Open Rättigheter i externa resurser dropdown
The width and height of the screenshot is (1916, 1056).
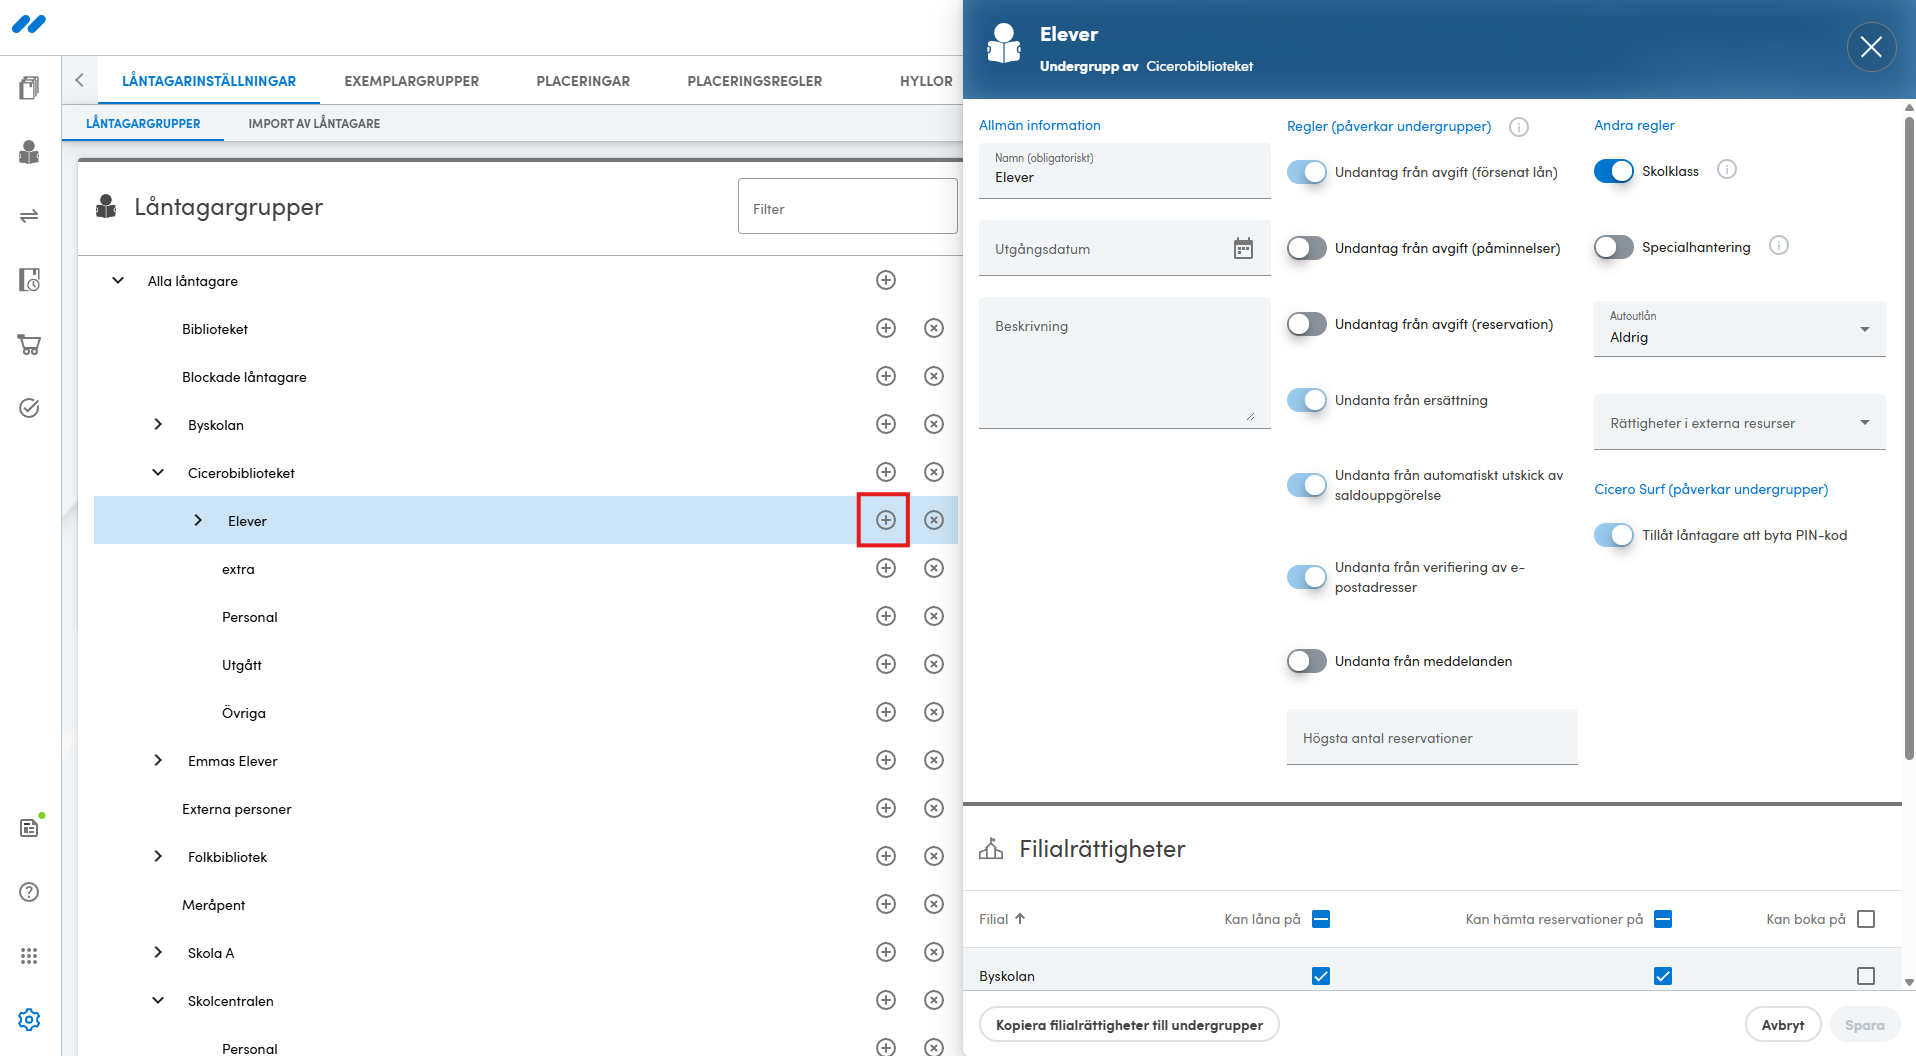point(1740,422)
